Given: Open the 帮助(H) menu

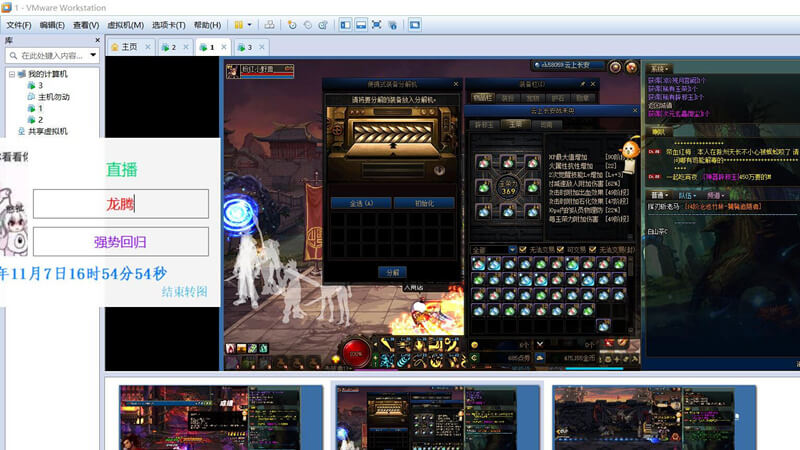Looking at the screenshot, I should click(207, 25).
